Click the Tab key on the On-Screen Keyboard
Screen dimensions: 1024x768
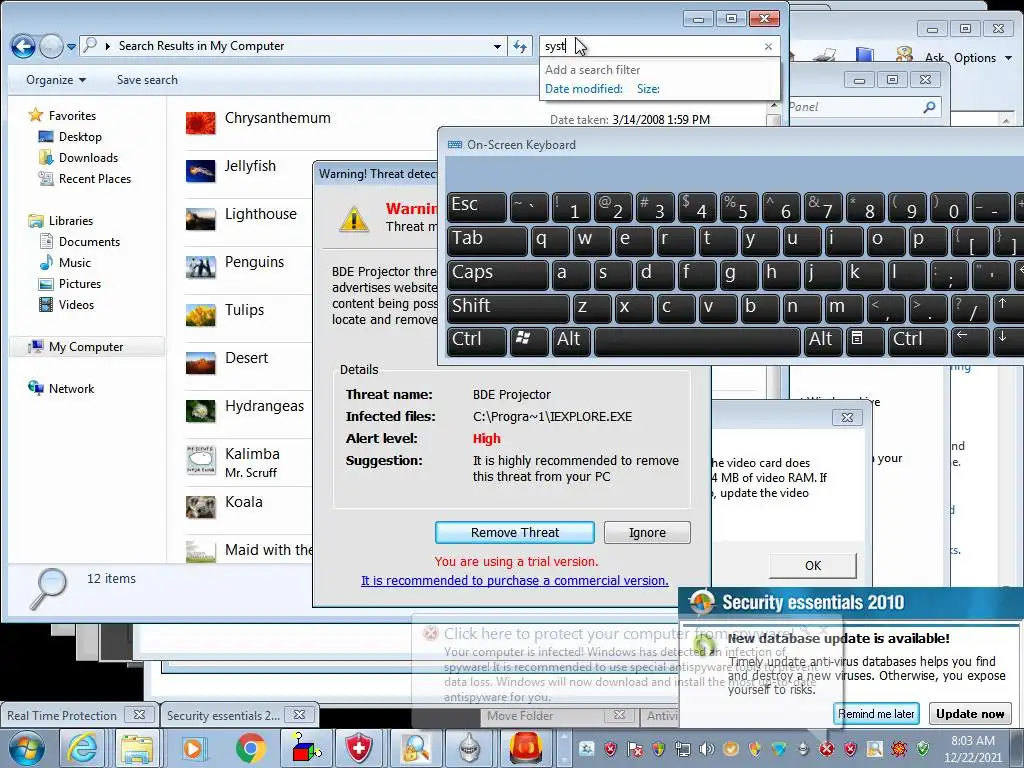tap(487, 240)
